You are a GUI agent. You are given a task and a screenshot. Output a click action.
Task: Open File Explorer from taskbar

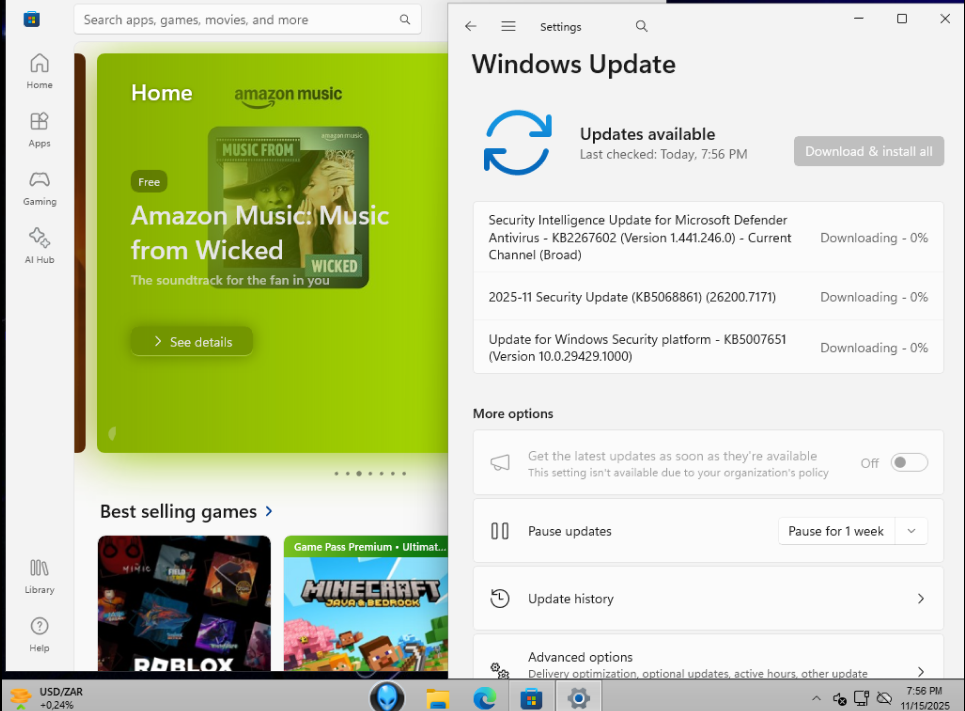click(438, 698)
